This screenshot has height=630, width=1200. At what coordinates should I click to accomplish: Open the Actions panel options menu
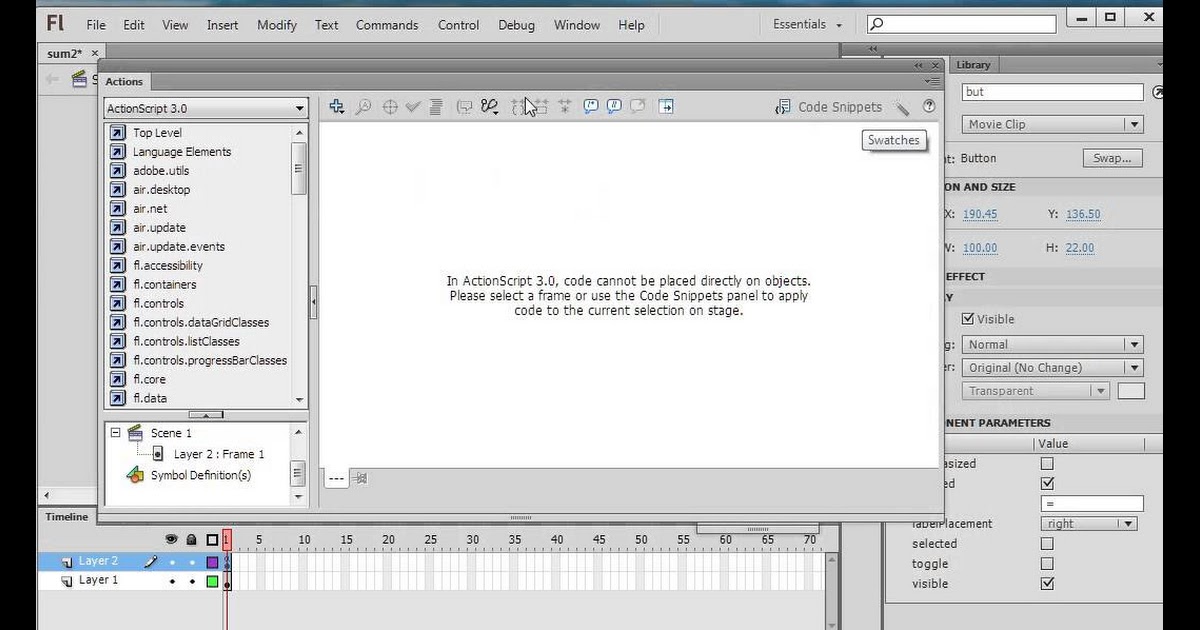[x=932, y=81]
